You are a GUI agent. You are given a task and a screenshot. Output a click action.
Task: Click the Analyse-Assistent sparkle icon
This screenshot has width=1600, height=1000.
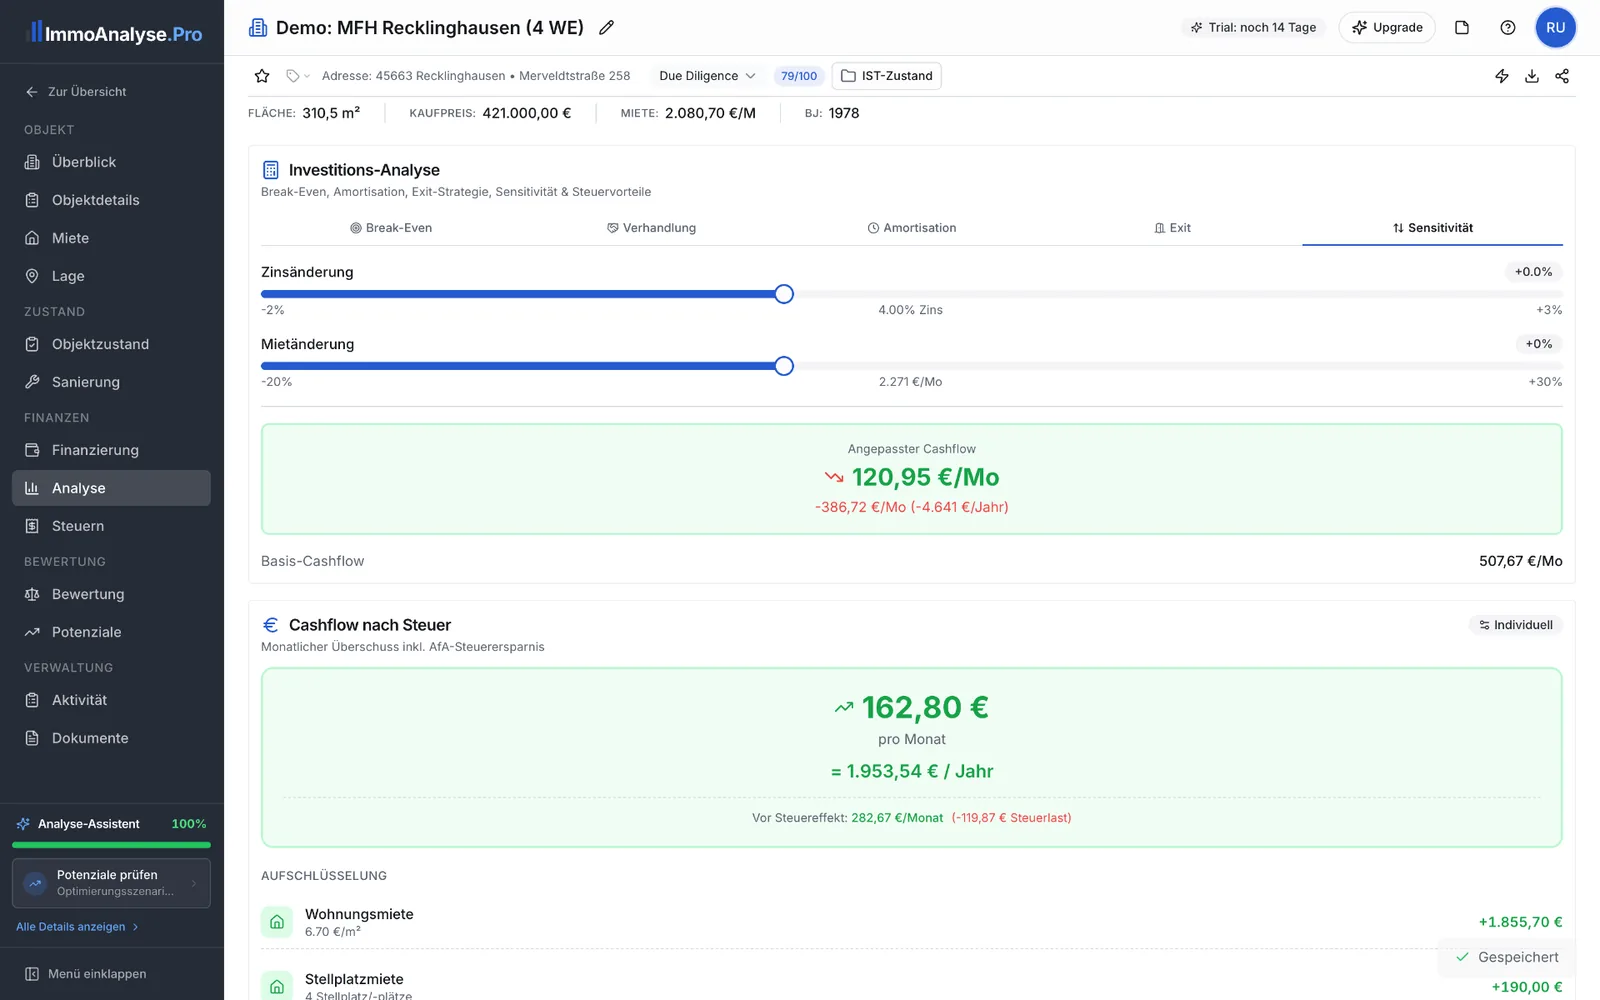point(23,824)
